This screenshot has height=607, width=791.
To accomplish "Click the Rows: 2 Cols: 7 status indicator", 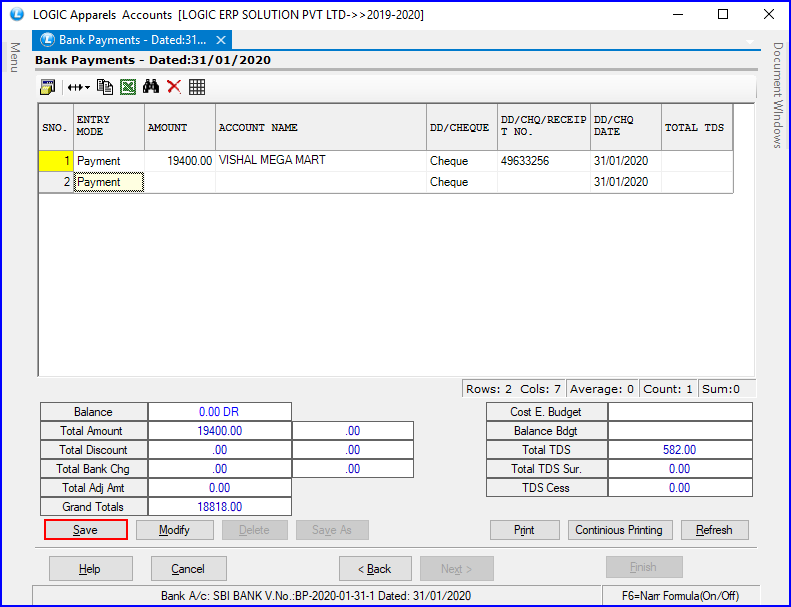I will click(x=514, y=389).
